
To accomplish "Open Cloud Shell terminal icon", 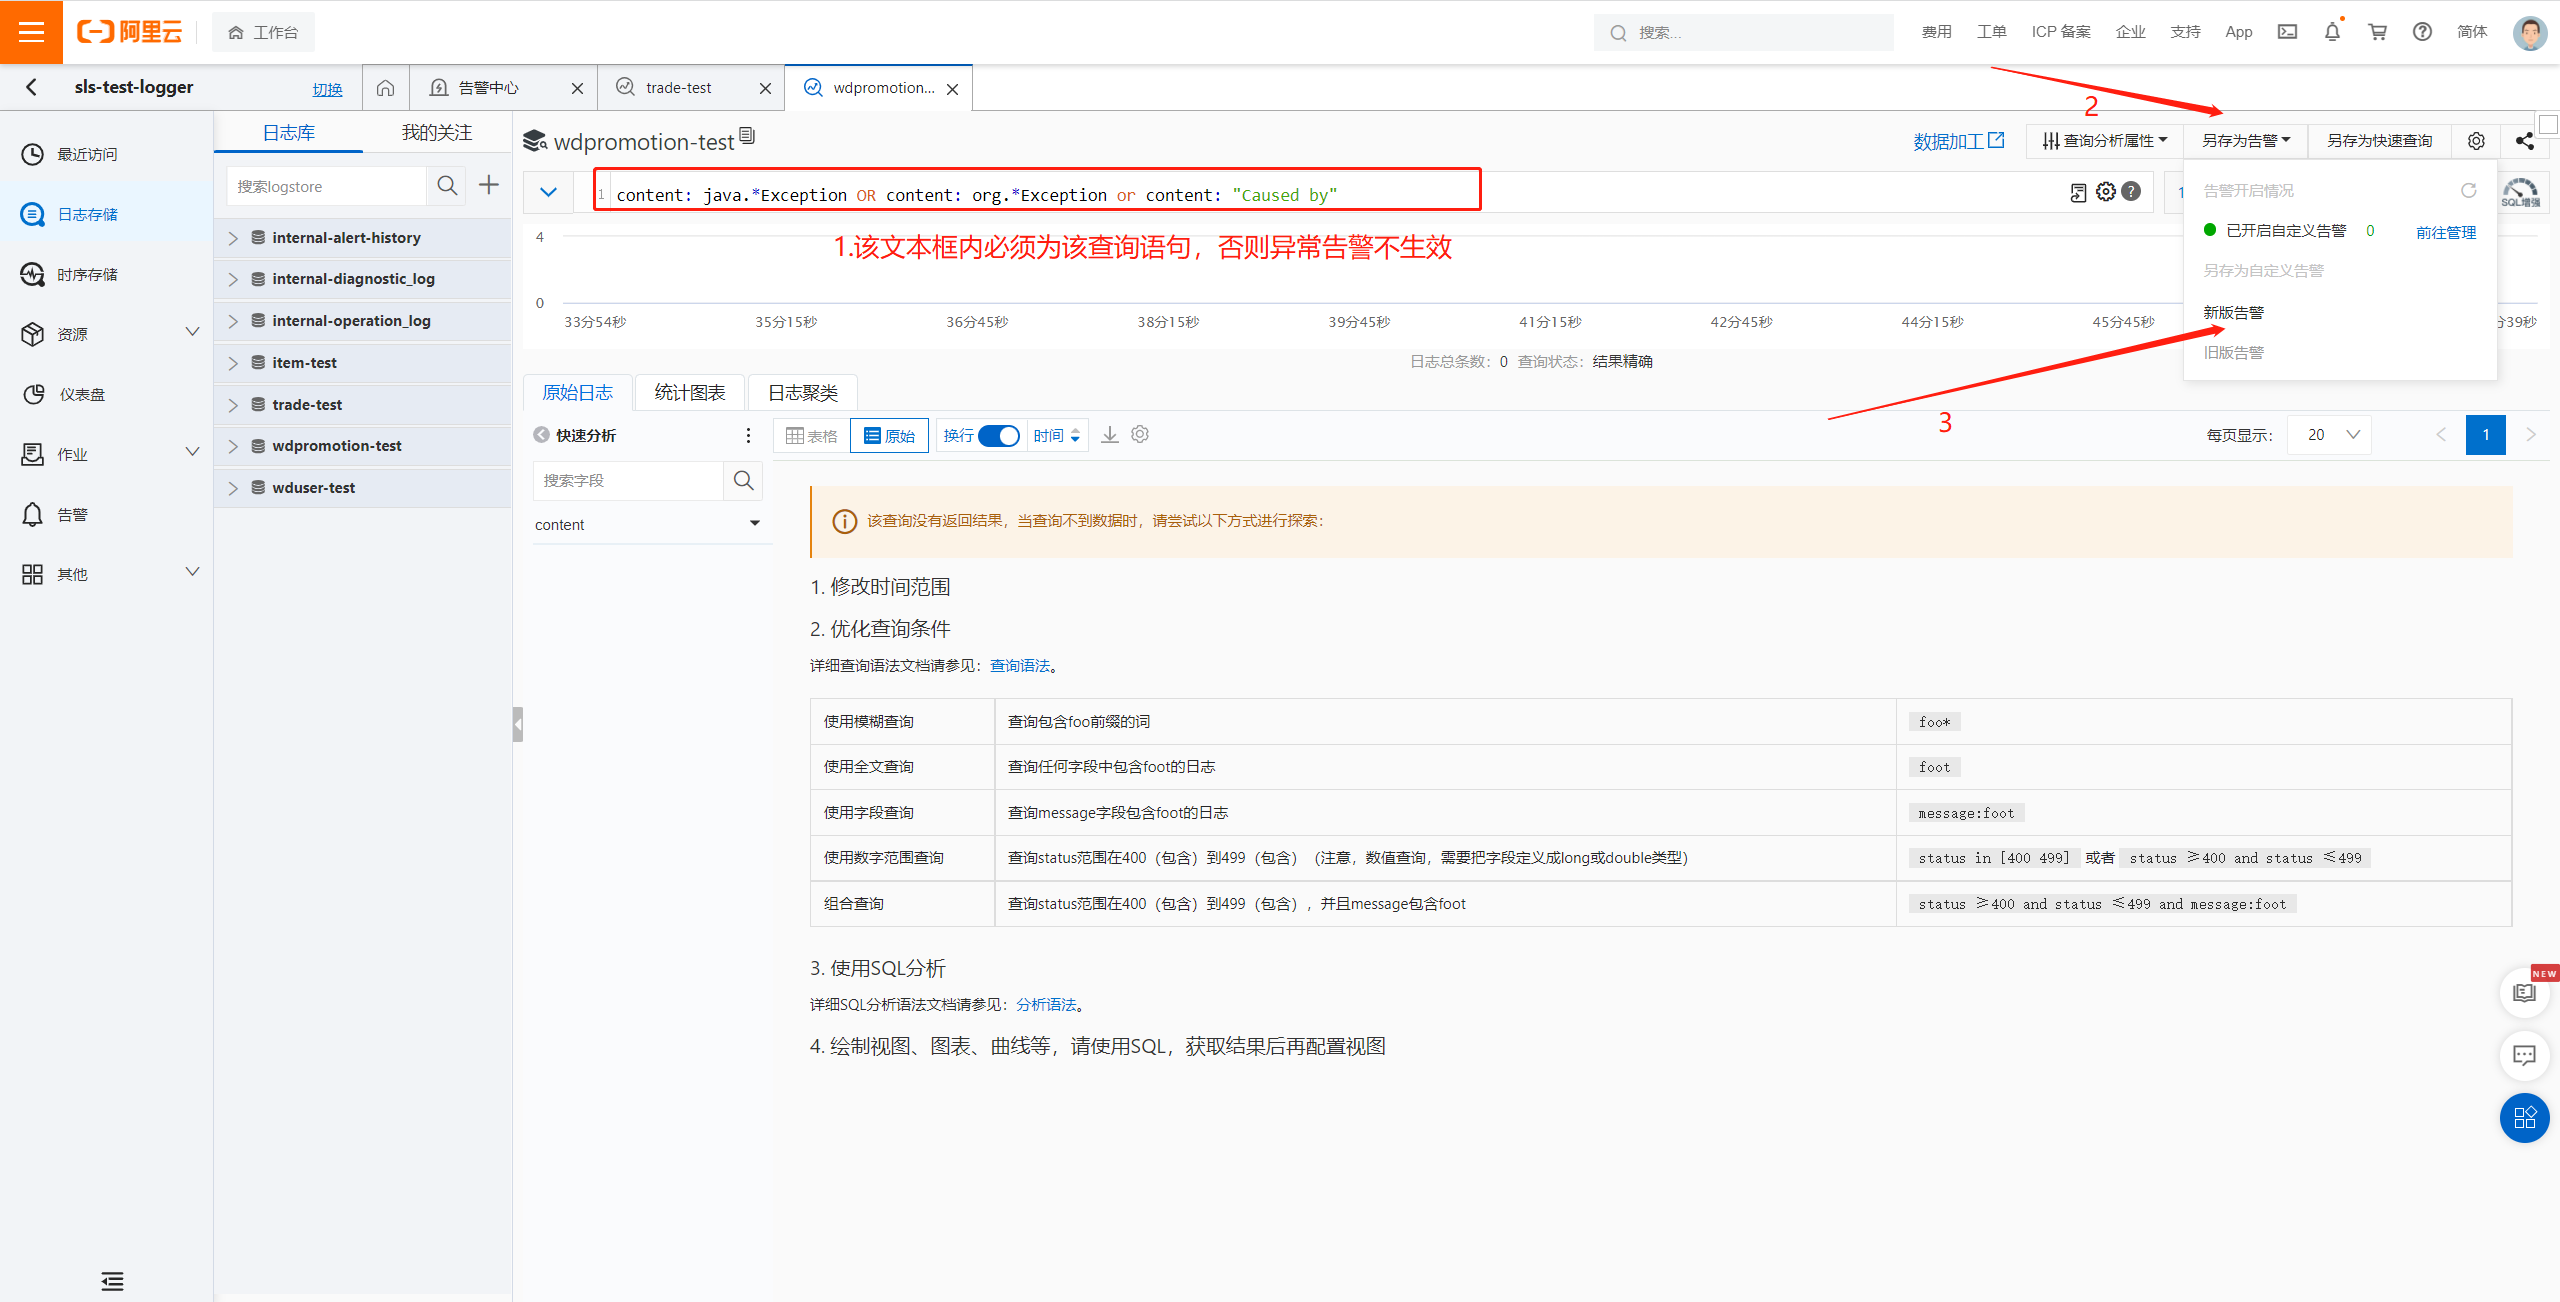I will pyautogui.click(x=2287, y=32).
